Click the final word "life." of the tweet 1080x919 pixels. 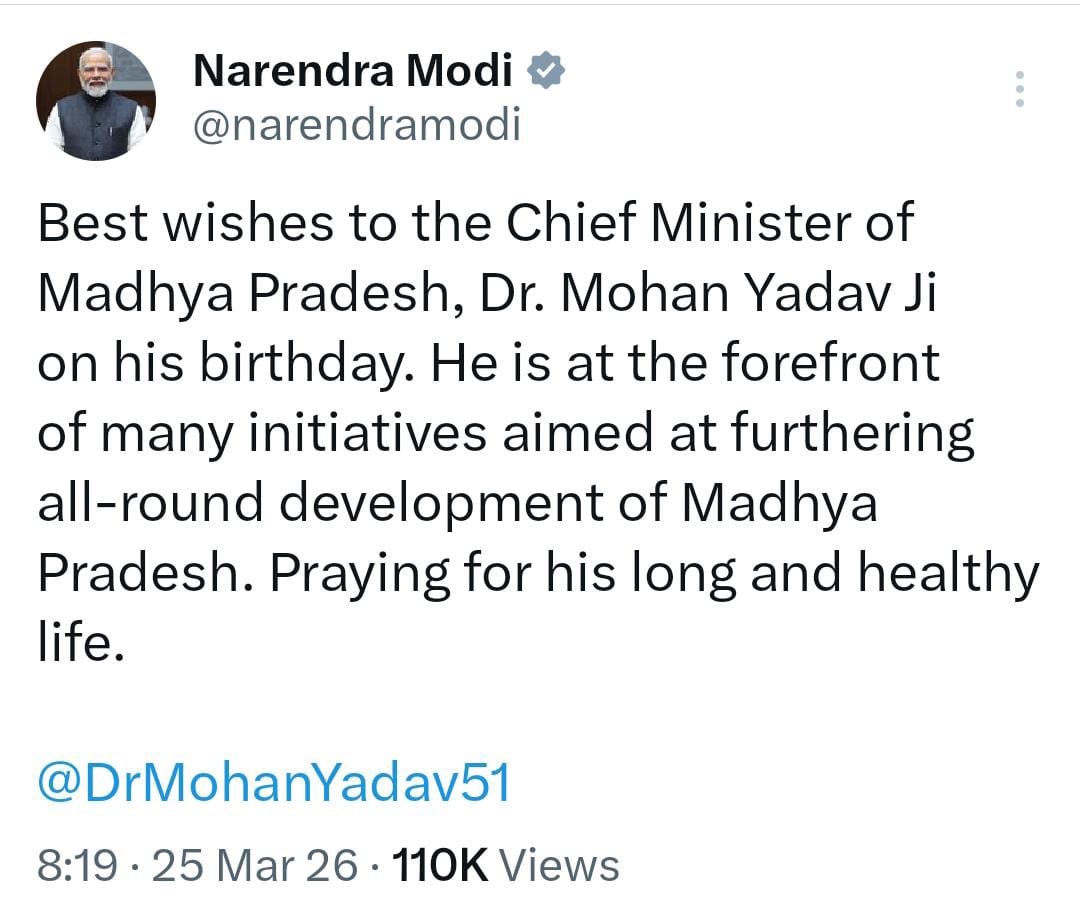pos(81,643)
